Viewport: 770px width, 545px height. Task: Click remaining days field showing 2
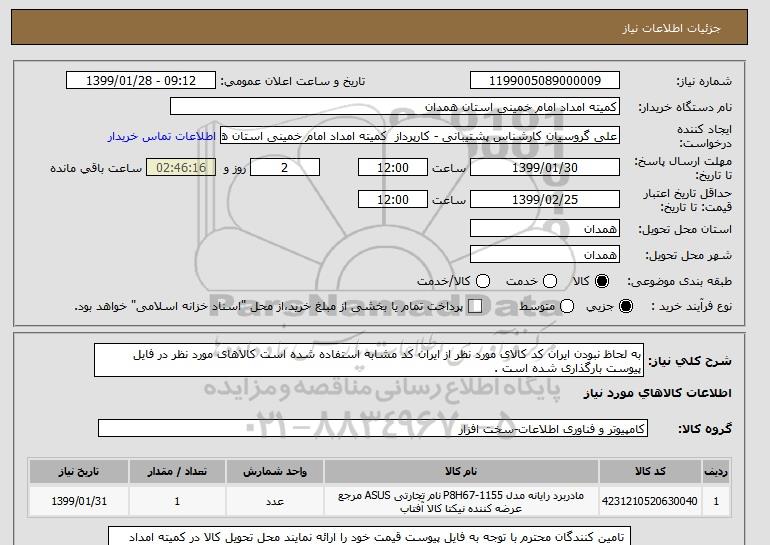point(285,167)
